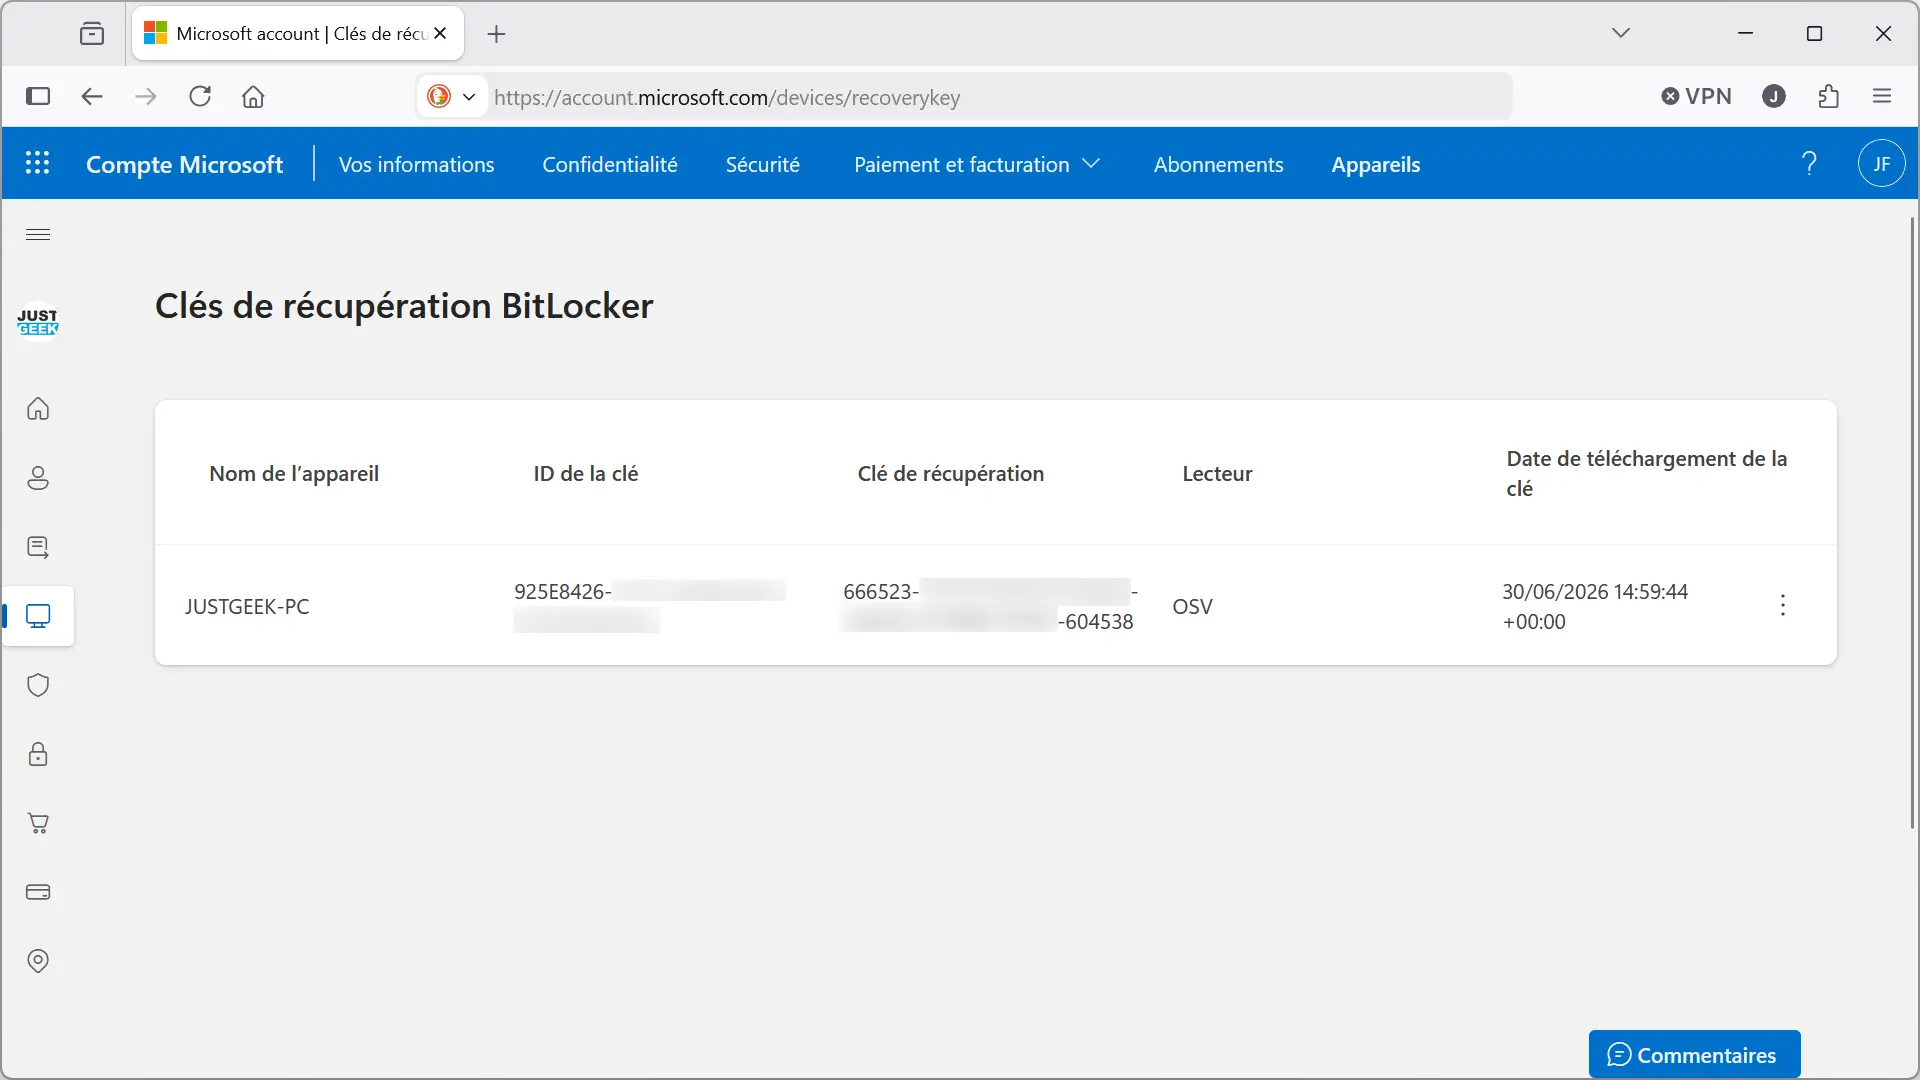Image resolution: width=1920 pixels, height=1080 pixels.
Task: Open the person info sidebar icon
Action: 38,478
